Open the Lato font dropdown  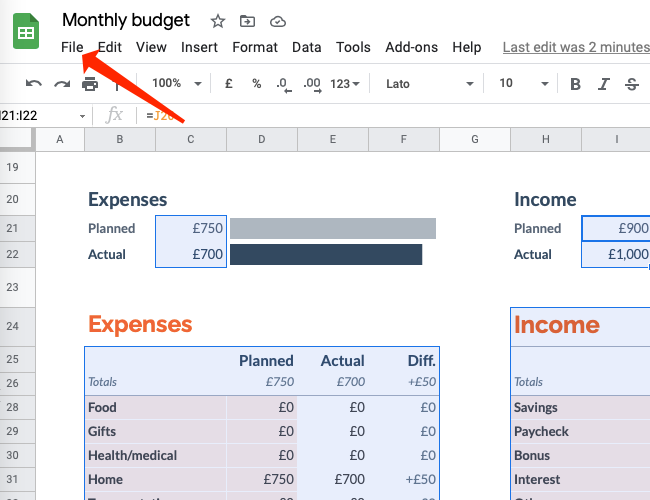click(x=430, y=84)
